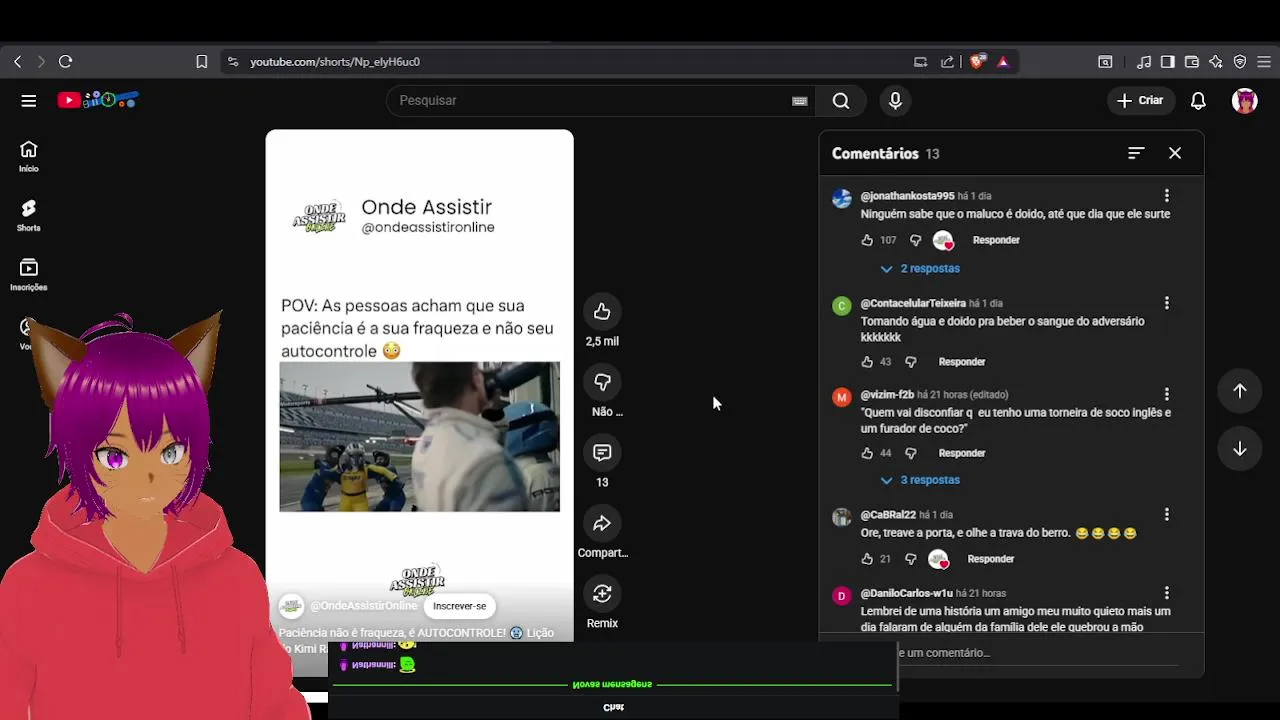Image resolution: width=1280 pixels, height=720 pixels.
Task: Dislike the Short with thumbs down
Action: tap(602, 382)
